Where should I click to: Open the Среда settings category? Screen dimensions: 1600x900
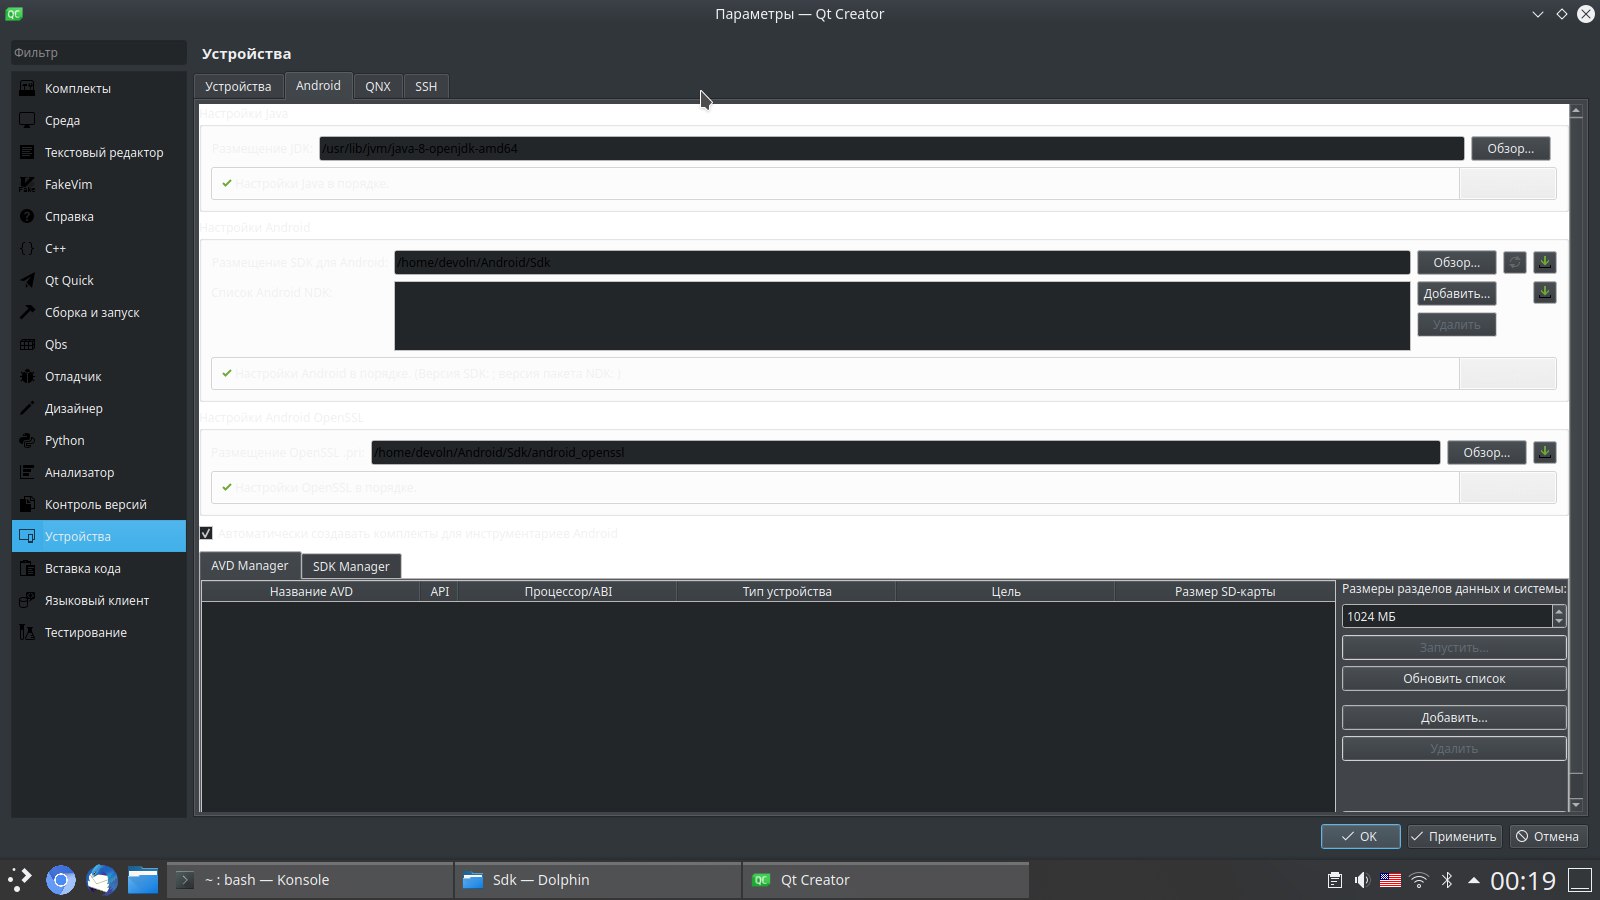pyautogui.click(x=98, y=120)
